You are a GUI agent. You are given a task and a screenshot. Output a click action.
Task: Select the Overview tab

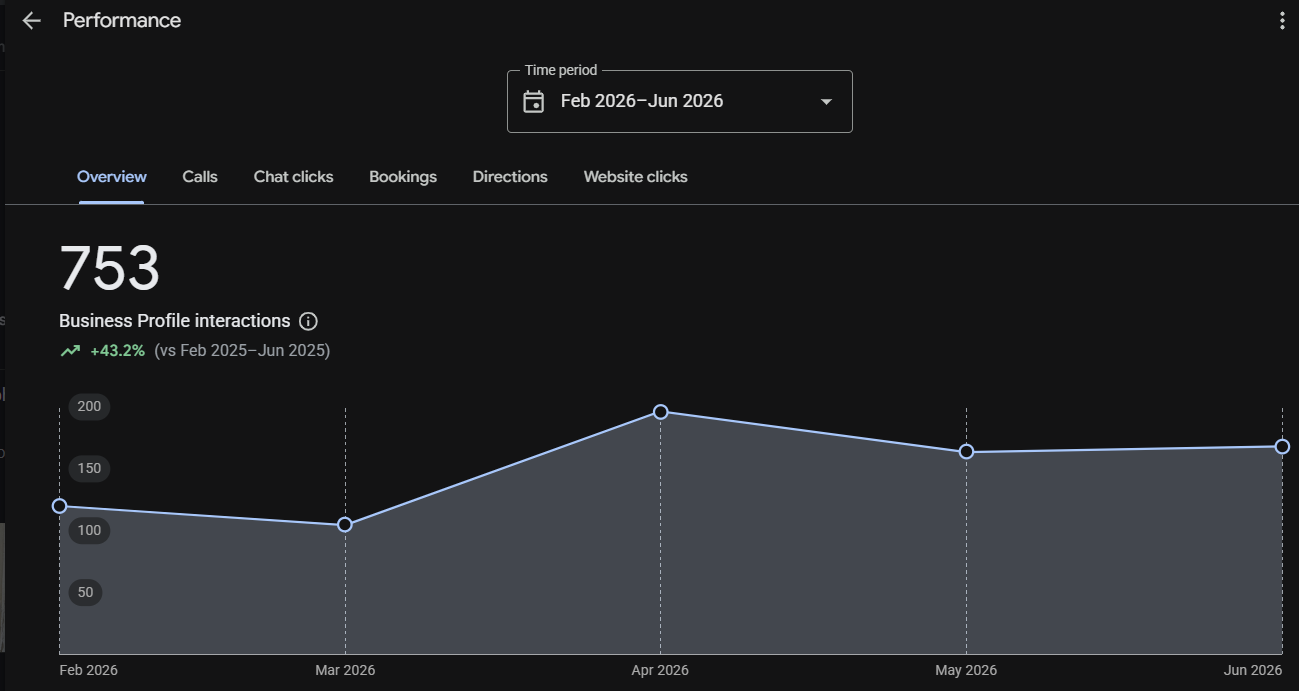click(112, 177)
